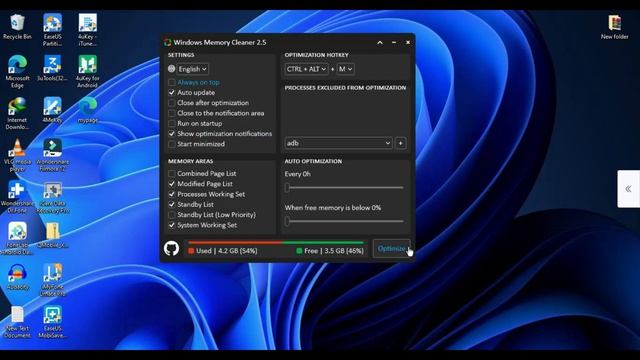Enable Close after optimization
Image resolution: width=640 pixels, height=360 pixels.
click(x=172, y=103)
